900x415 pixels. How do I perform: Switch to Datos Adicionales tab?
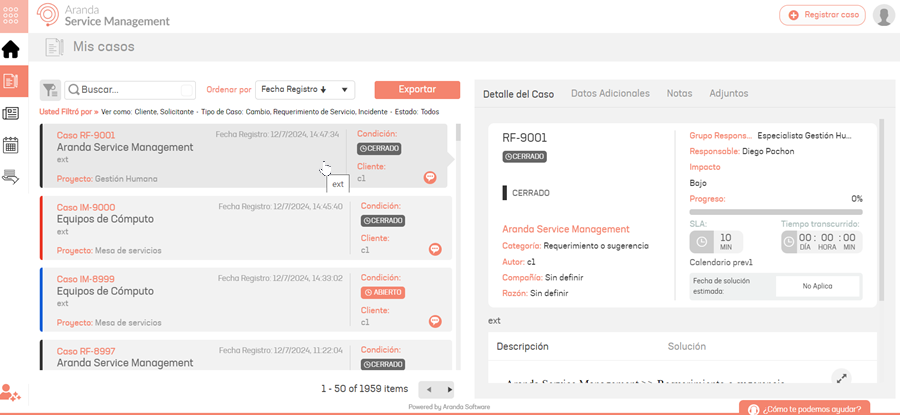pos(610,93)
